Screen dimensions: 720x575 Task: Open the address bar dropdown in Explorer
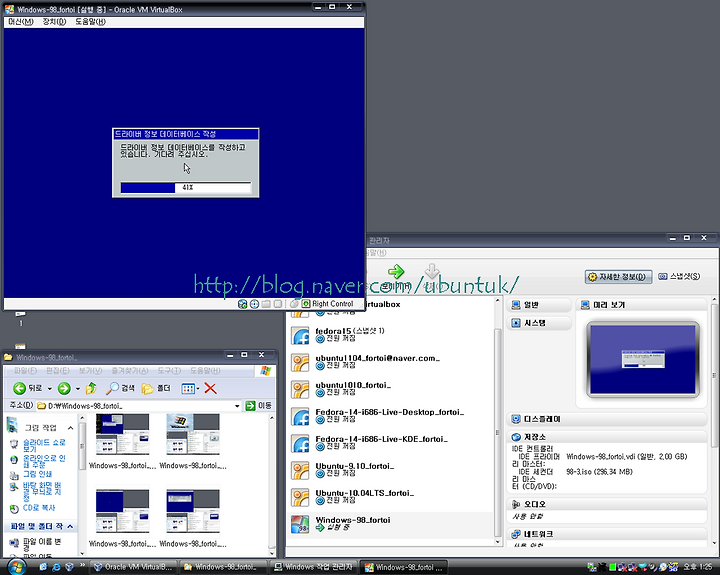(x=237, y=406)
